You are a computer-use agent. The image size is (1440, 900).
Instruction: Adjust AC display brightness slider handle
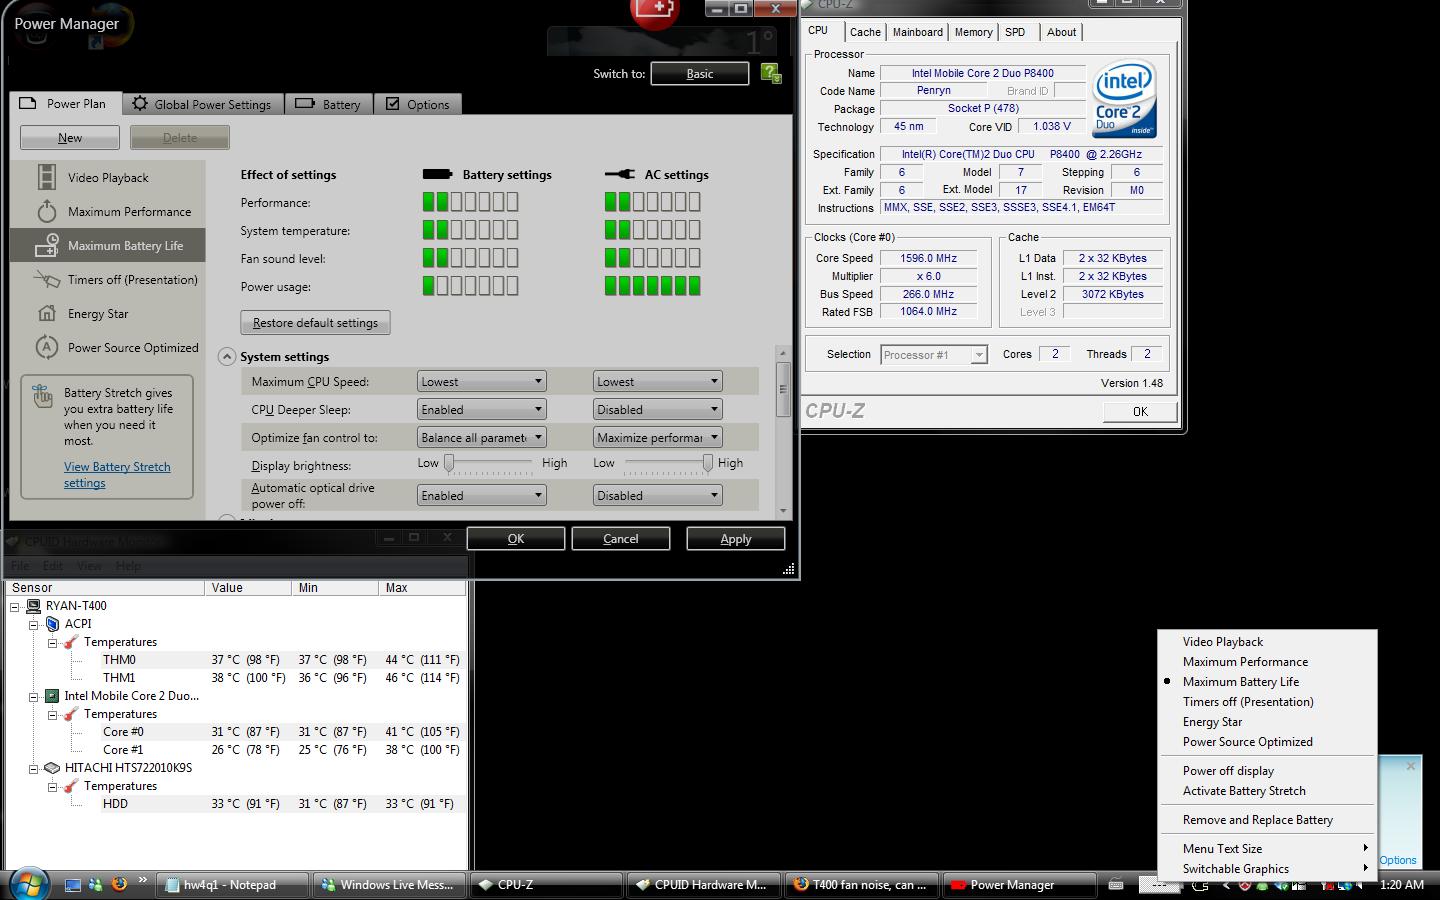708,462
